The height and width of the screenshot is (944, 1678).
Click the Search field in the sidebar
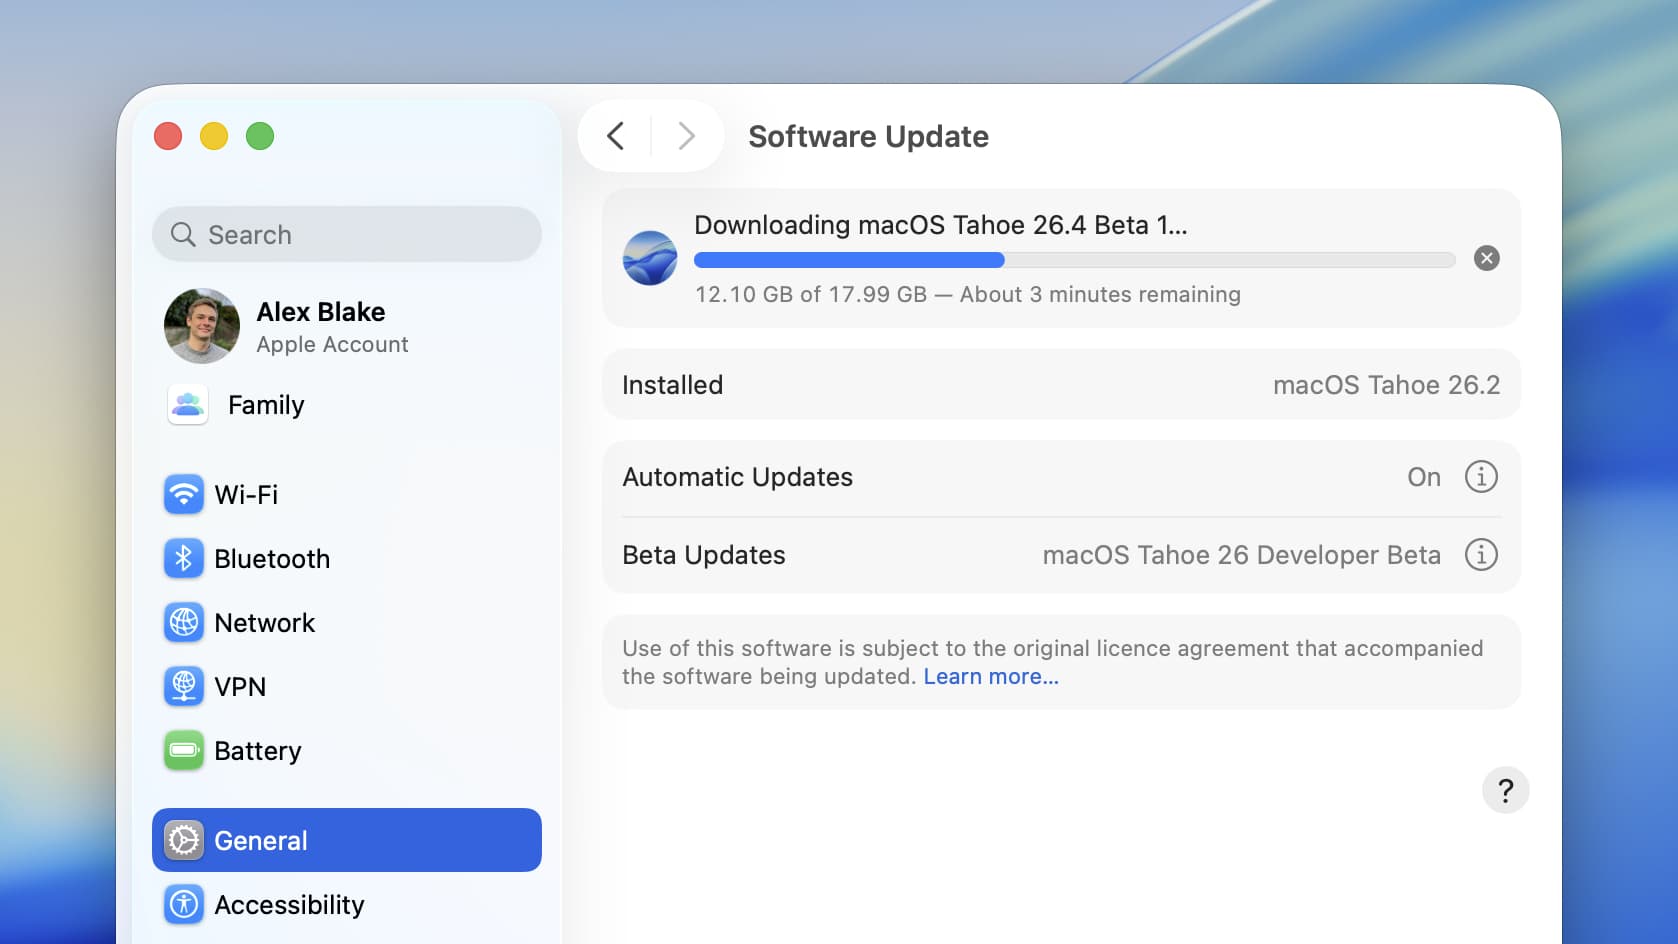[x=346, y=234]
